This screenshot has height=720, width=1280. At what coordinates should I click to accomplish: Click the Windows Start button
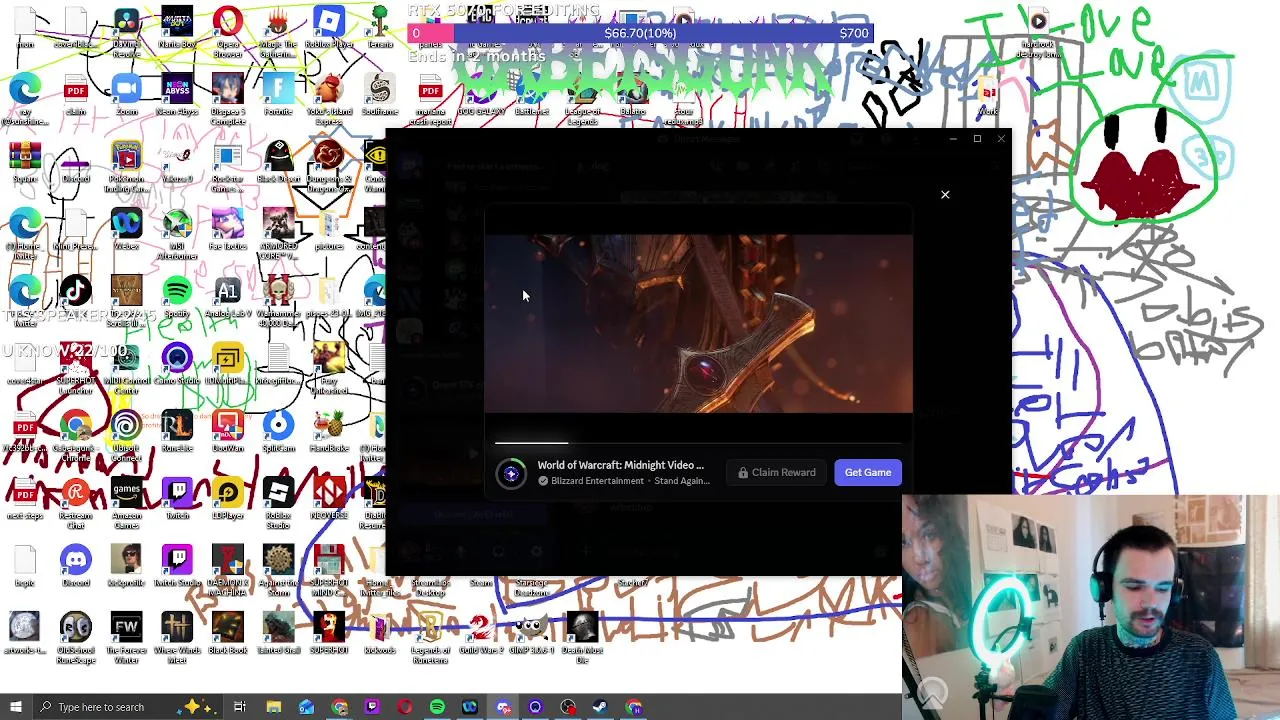15,707
